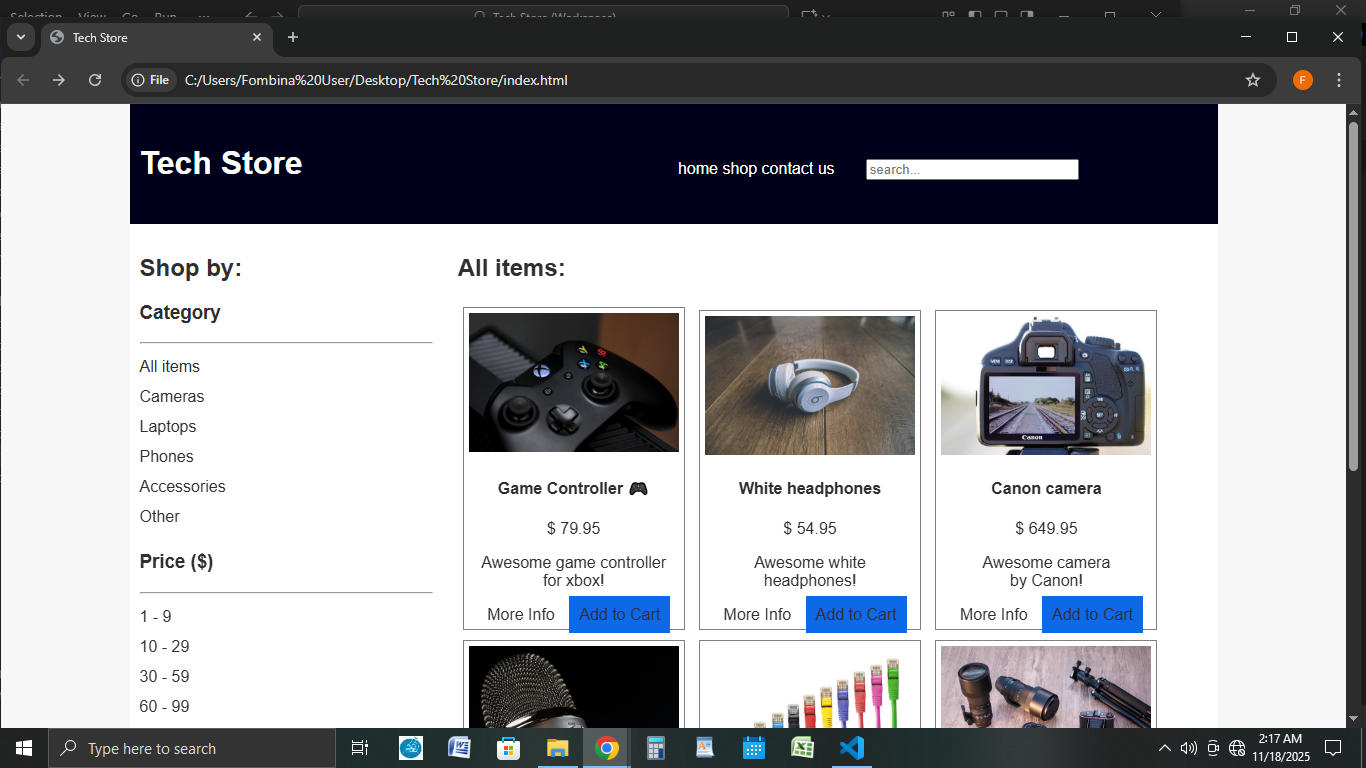Filter by Cameras category
The width and height of the screenshot is (1366, 768).
click(172, 397)
